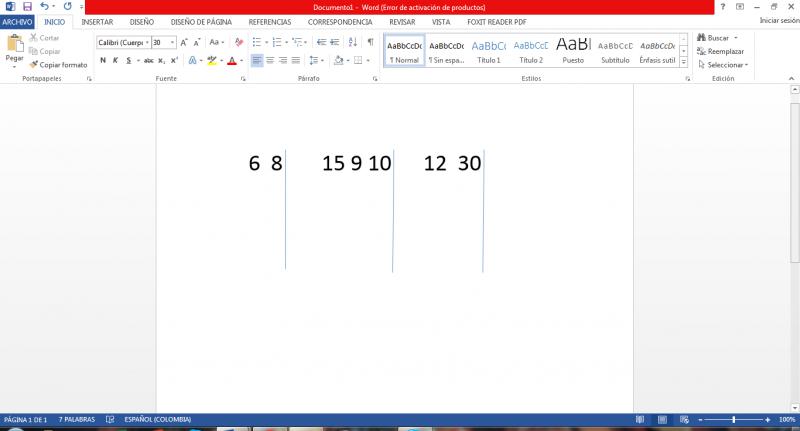Open the Estilos pane launcher
The height and width of the screenshot is (431, 800).
click(687, 79)
